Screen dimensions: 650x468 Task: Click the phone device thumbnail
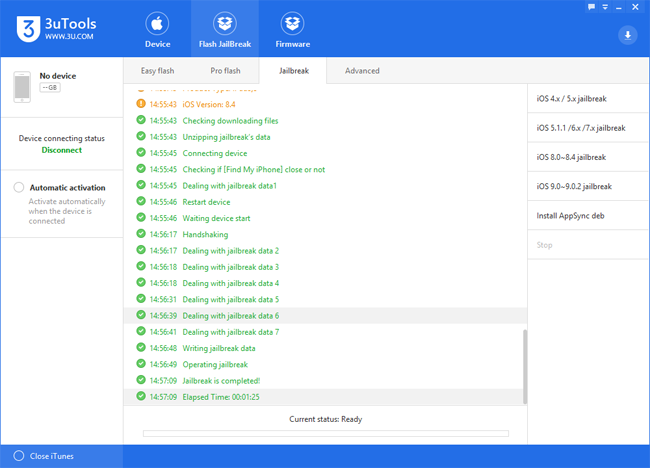coord(22,87)
